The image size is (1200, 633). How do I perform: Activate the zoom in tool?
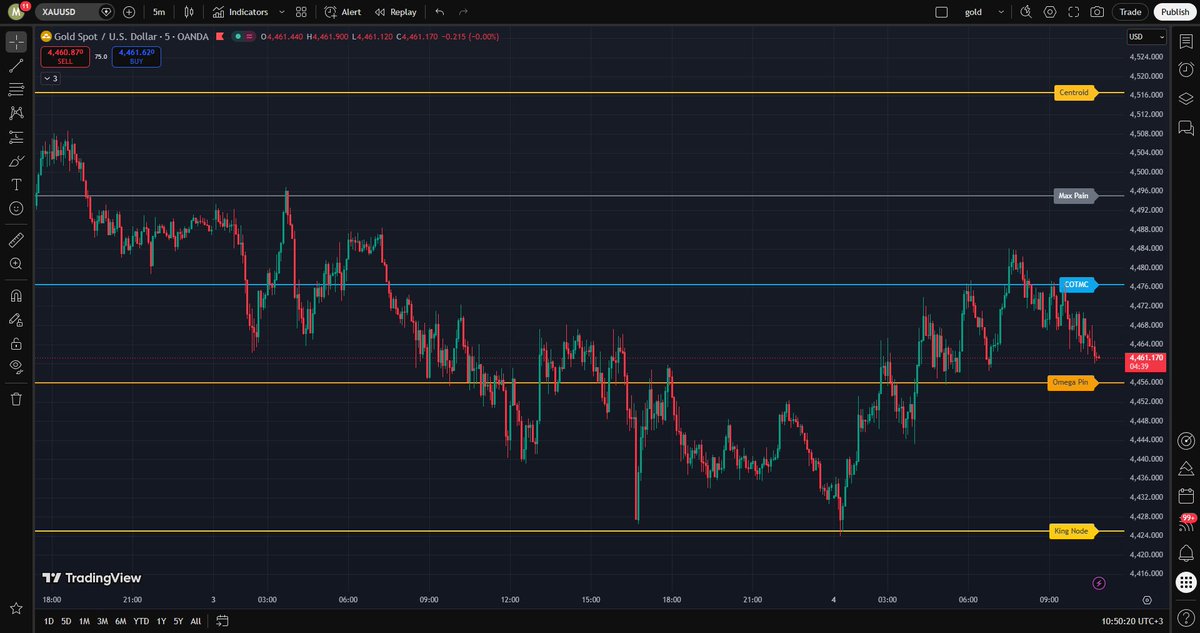16,264
